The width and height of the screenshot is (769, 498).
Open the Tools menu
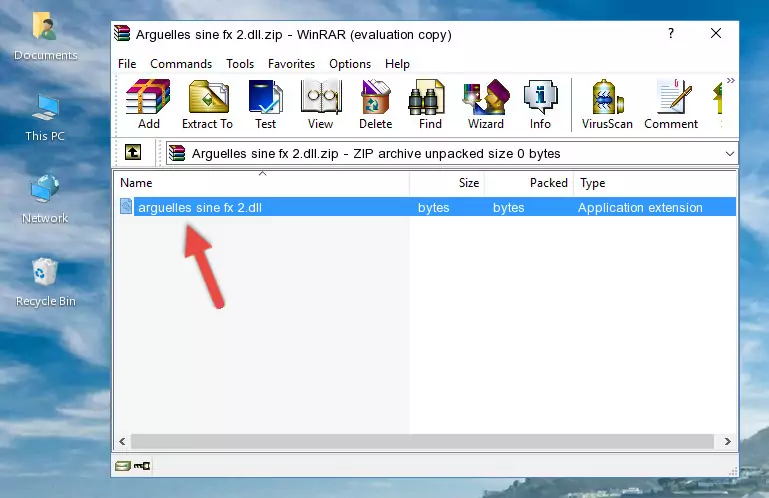pyautogui.click(x=240, y=64)
